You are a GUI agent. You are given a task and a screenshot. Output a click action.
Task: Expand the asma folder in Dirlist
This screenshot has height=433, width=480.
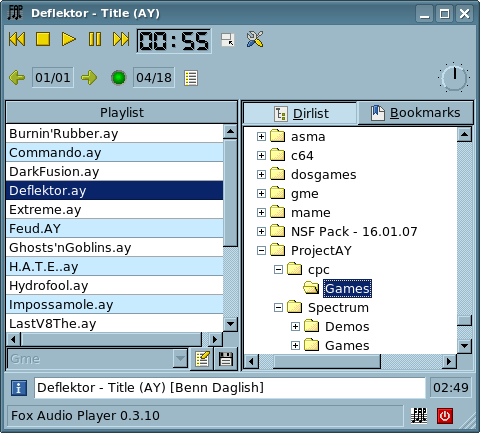pos(261,137)
